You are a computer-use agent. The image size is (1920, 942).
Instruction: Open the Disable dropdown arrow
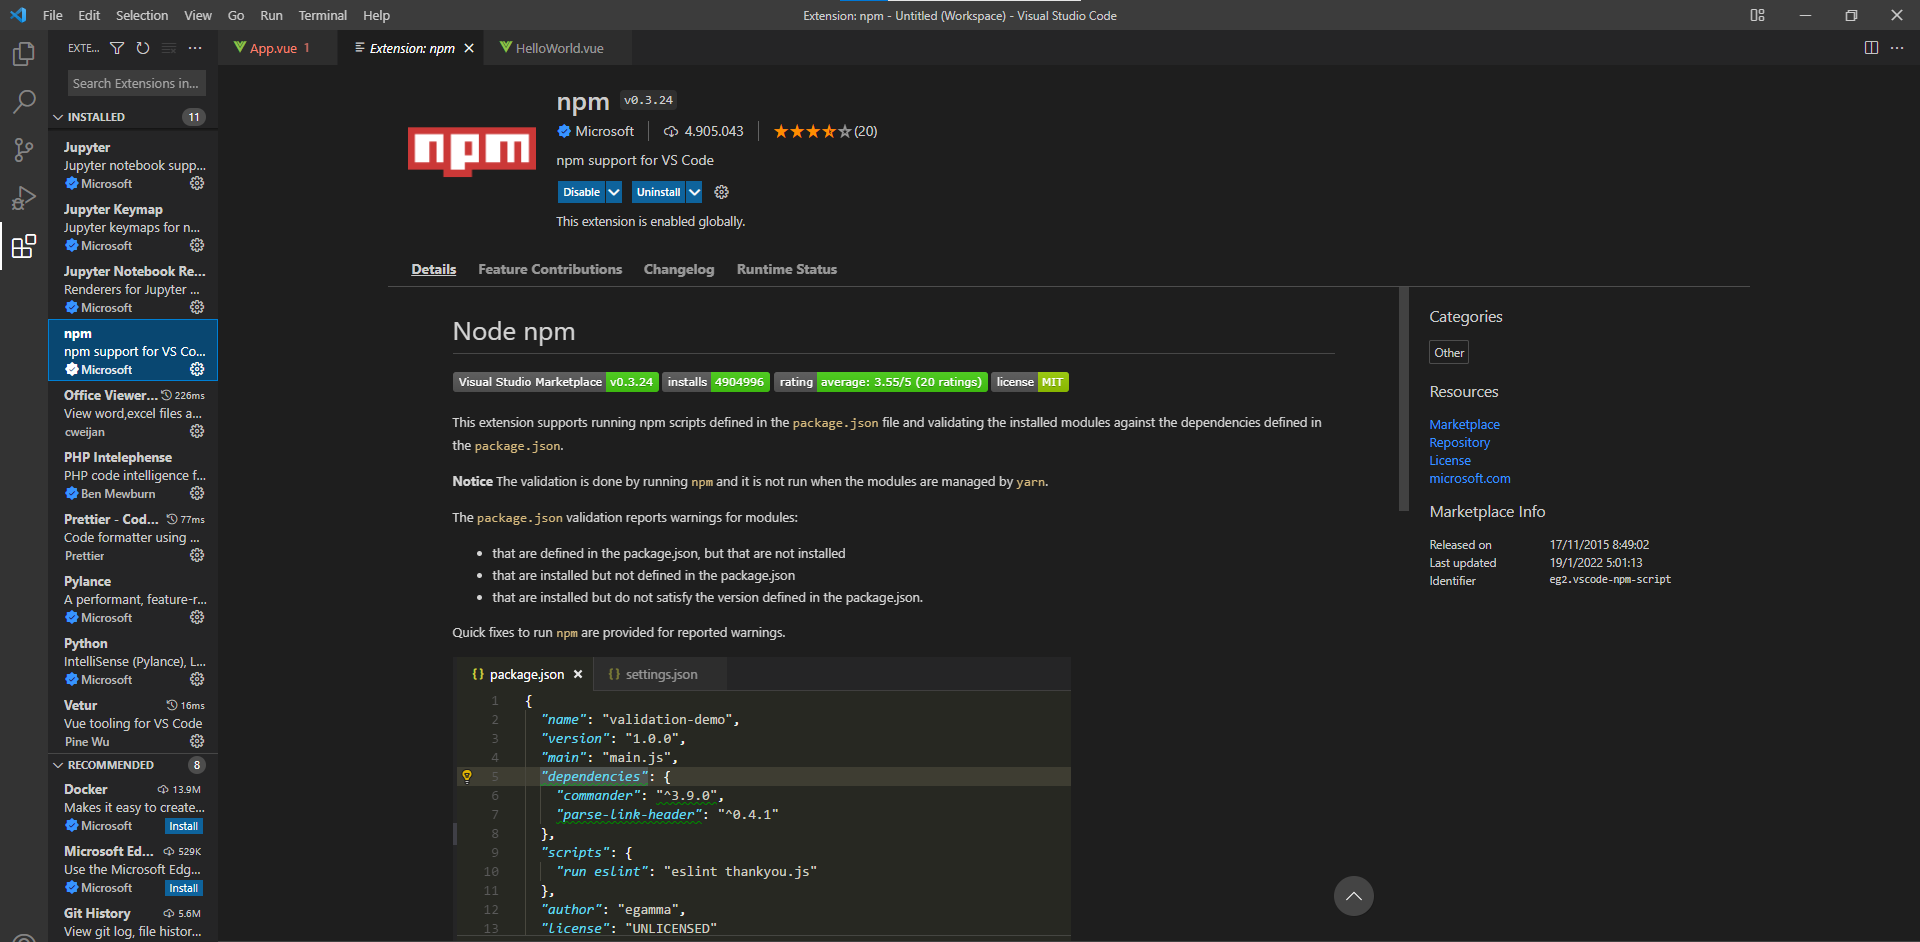point(614,191)
